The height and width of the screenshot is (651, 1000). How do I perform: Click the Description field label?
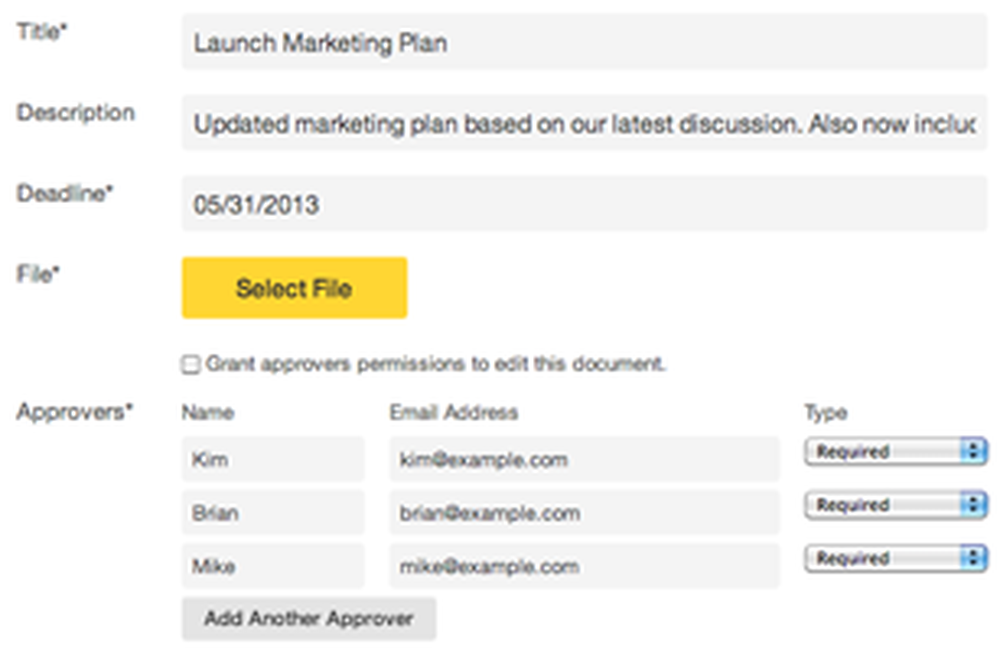coord(75,113)
